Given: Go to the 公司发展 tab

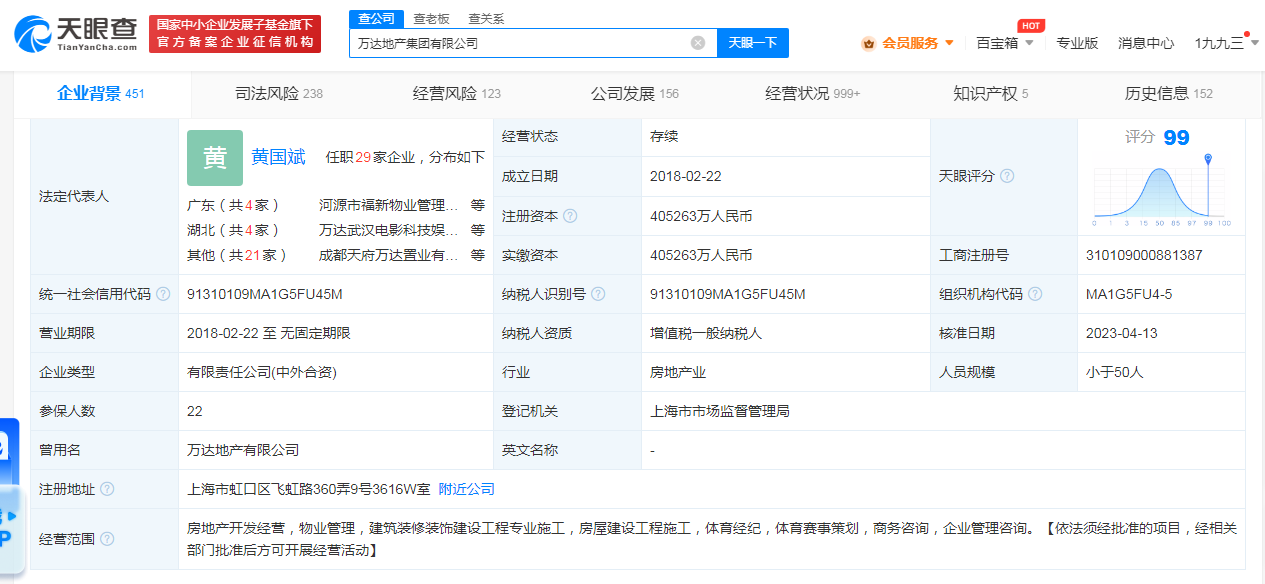Looking at the screenshot, I should pos(635,94).
